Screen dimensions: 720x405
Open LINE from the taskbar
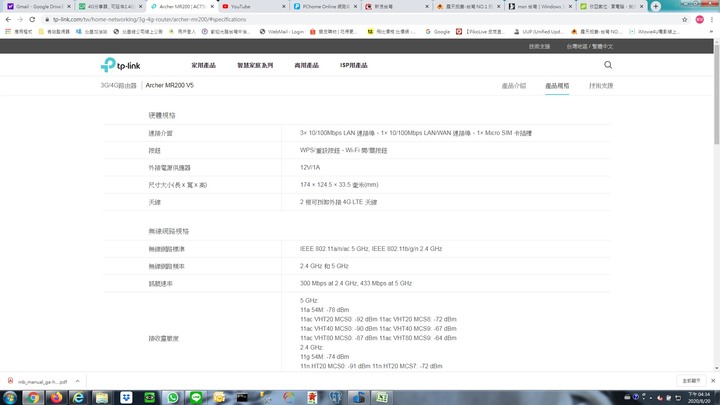[x=196, y=397]
